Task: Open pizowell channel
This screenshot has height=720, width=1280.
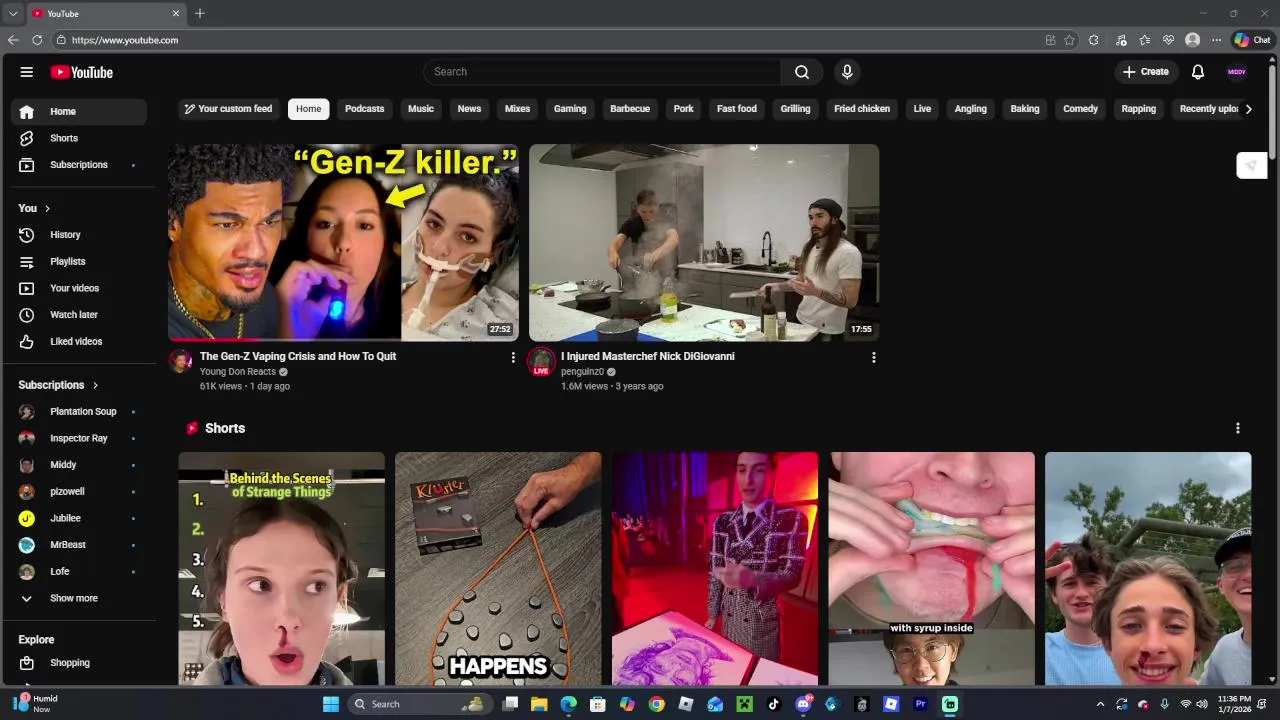Action: tap(79, 492)
